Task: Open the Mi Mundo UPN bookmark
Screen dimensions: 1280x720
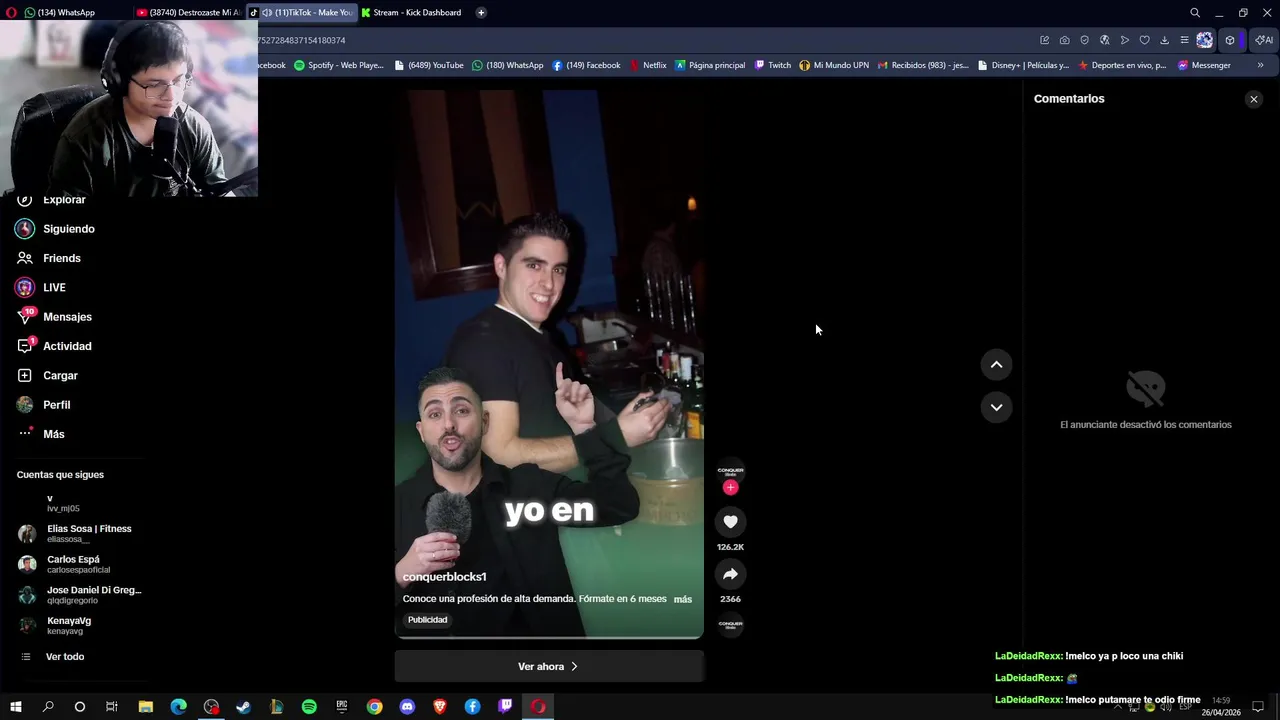Action: [834, 65]
